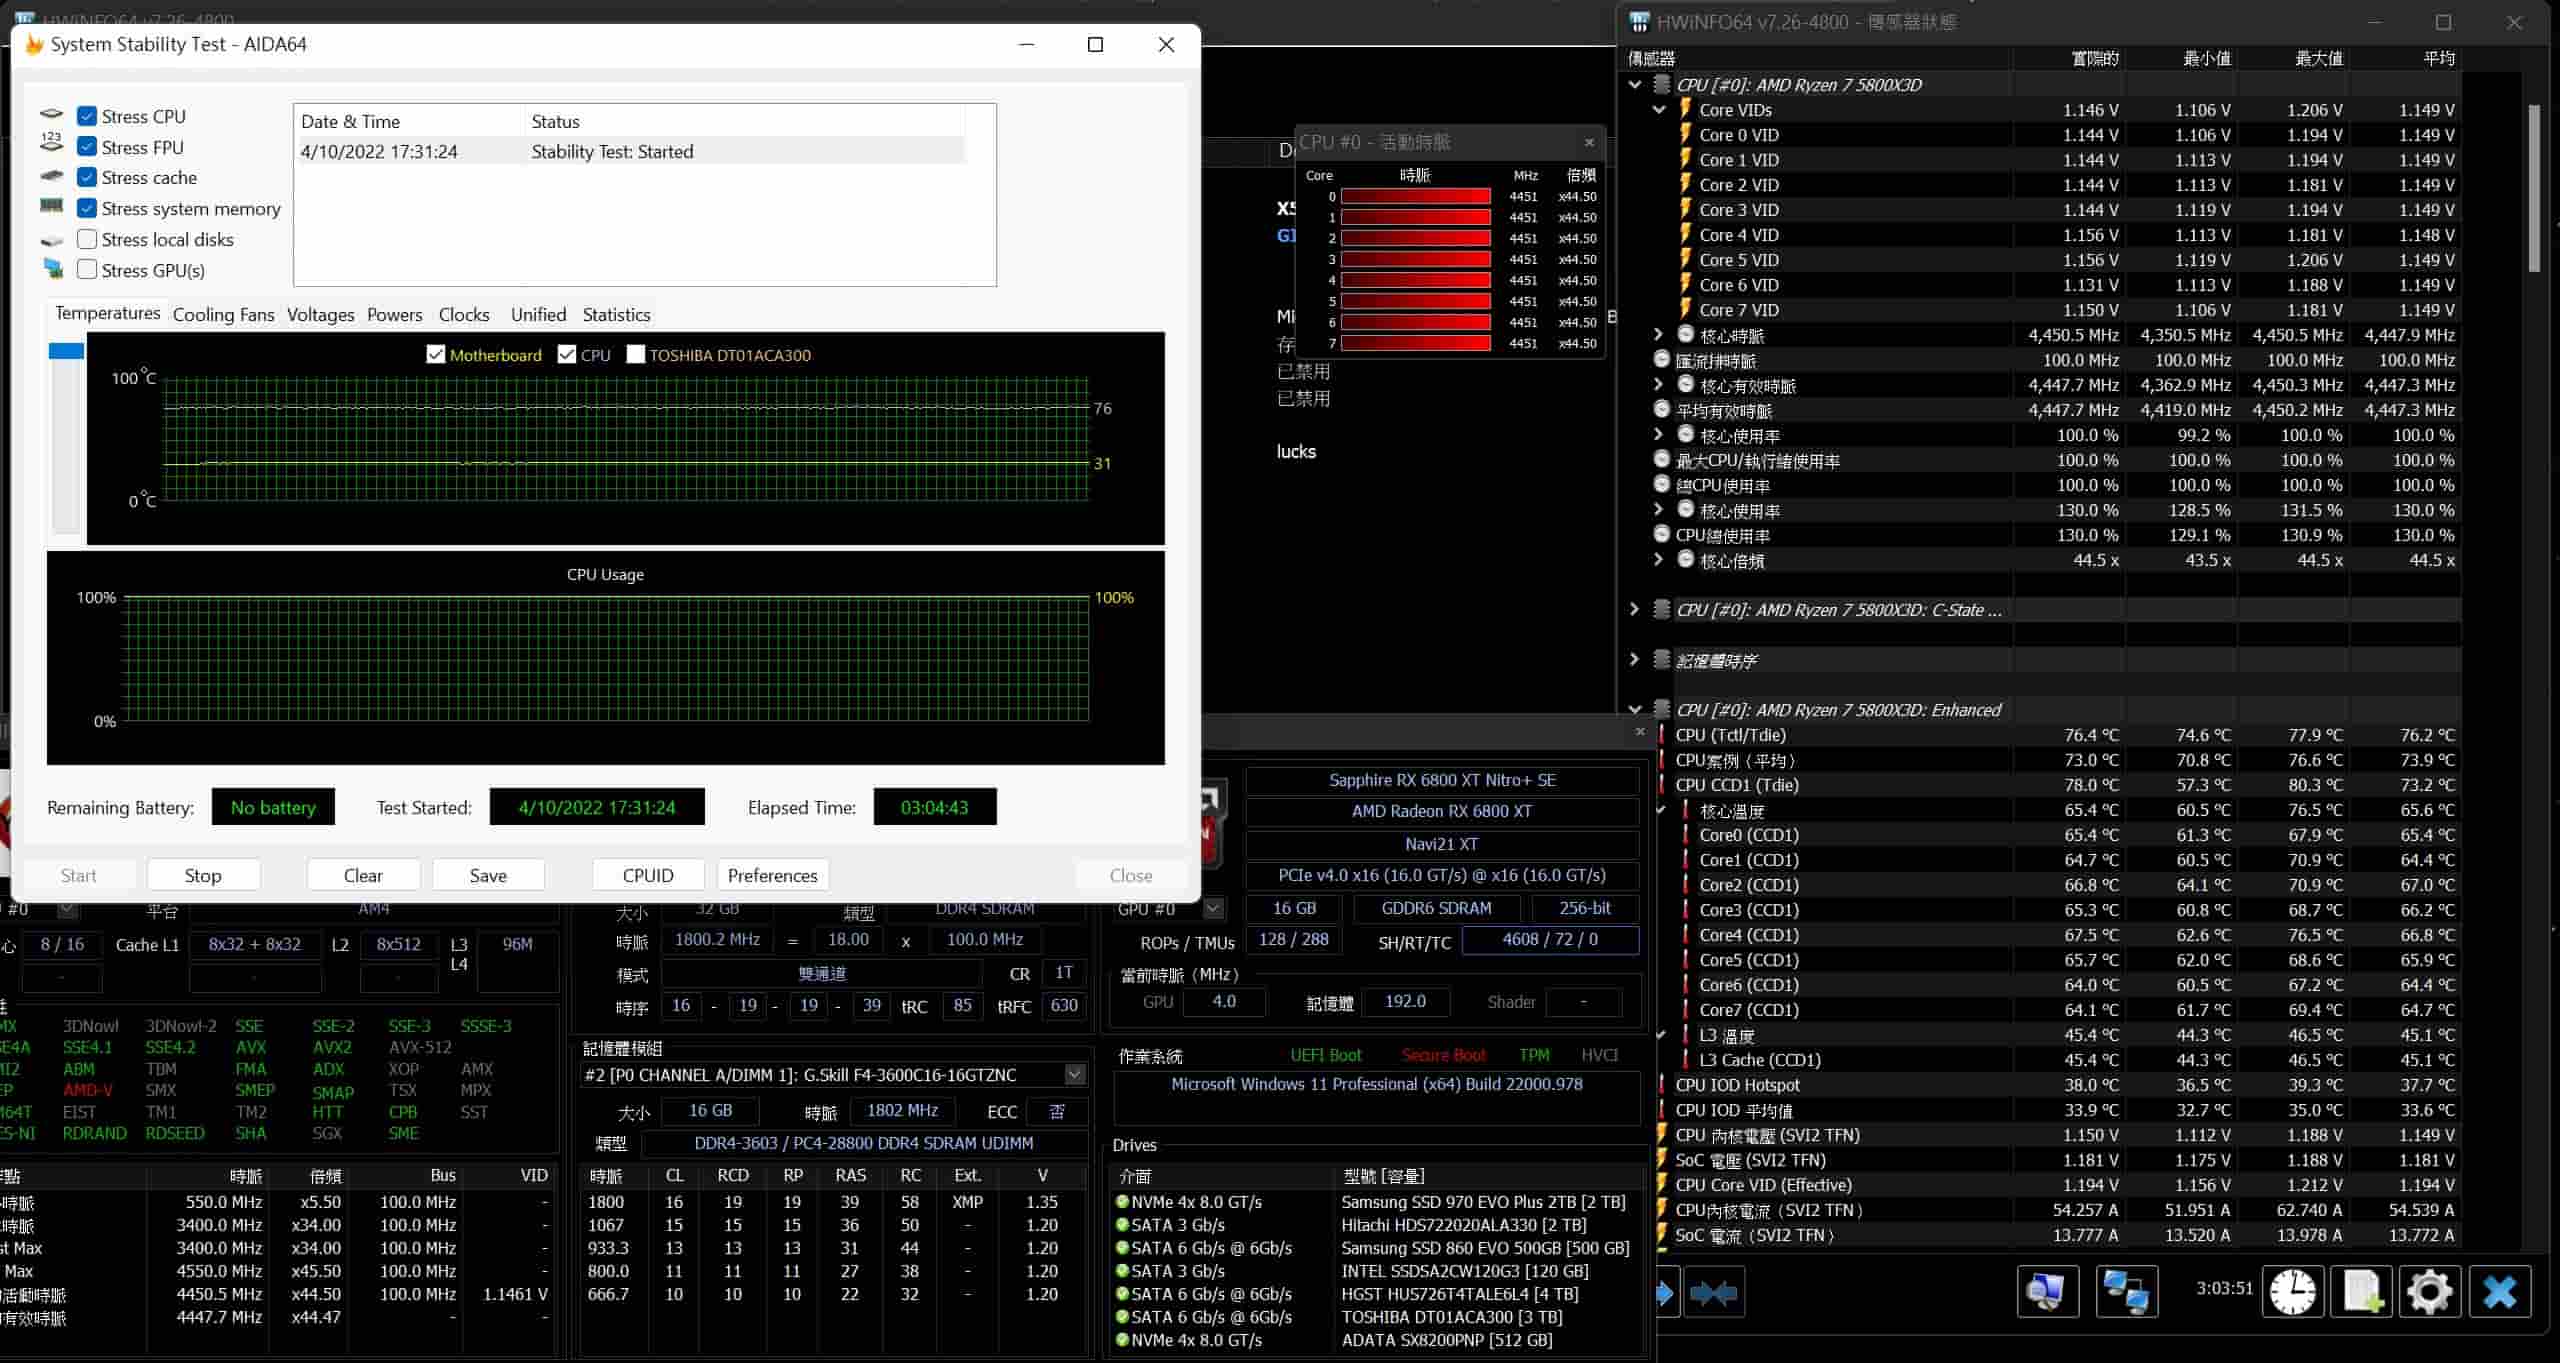This screenshot has height=1363, width=2560.
Task: Click the collapse-arrows icon in HWiNFO toolbar
Action: pyautogui.click(x=1714, y=1292)
